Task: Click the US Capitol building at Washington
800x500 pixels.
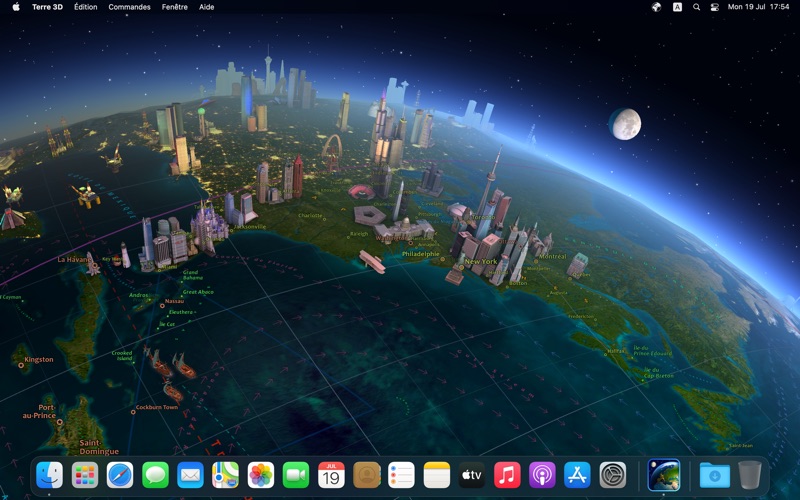Action: (x=405, y=231)
